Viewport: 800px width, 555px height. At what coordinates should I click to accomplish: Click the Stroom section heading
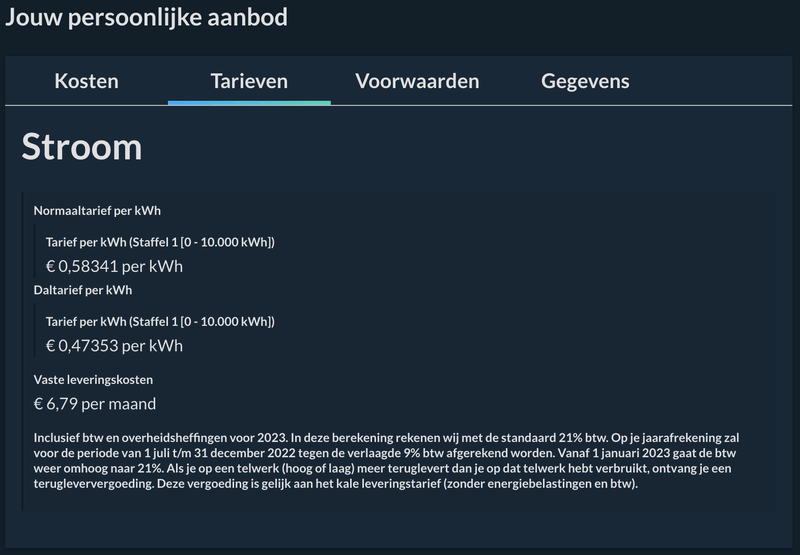[x=82, y=146]
